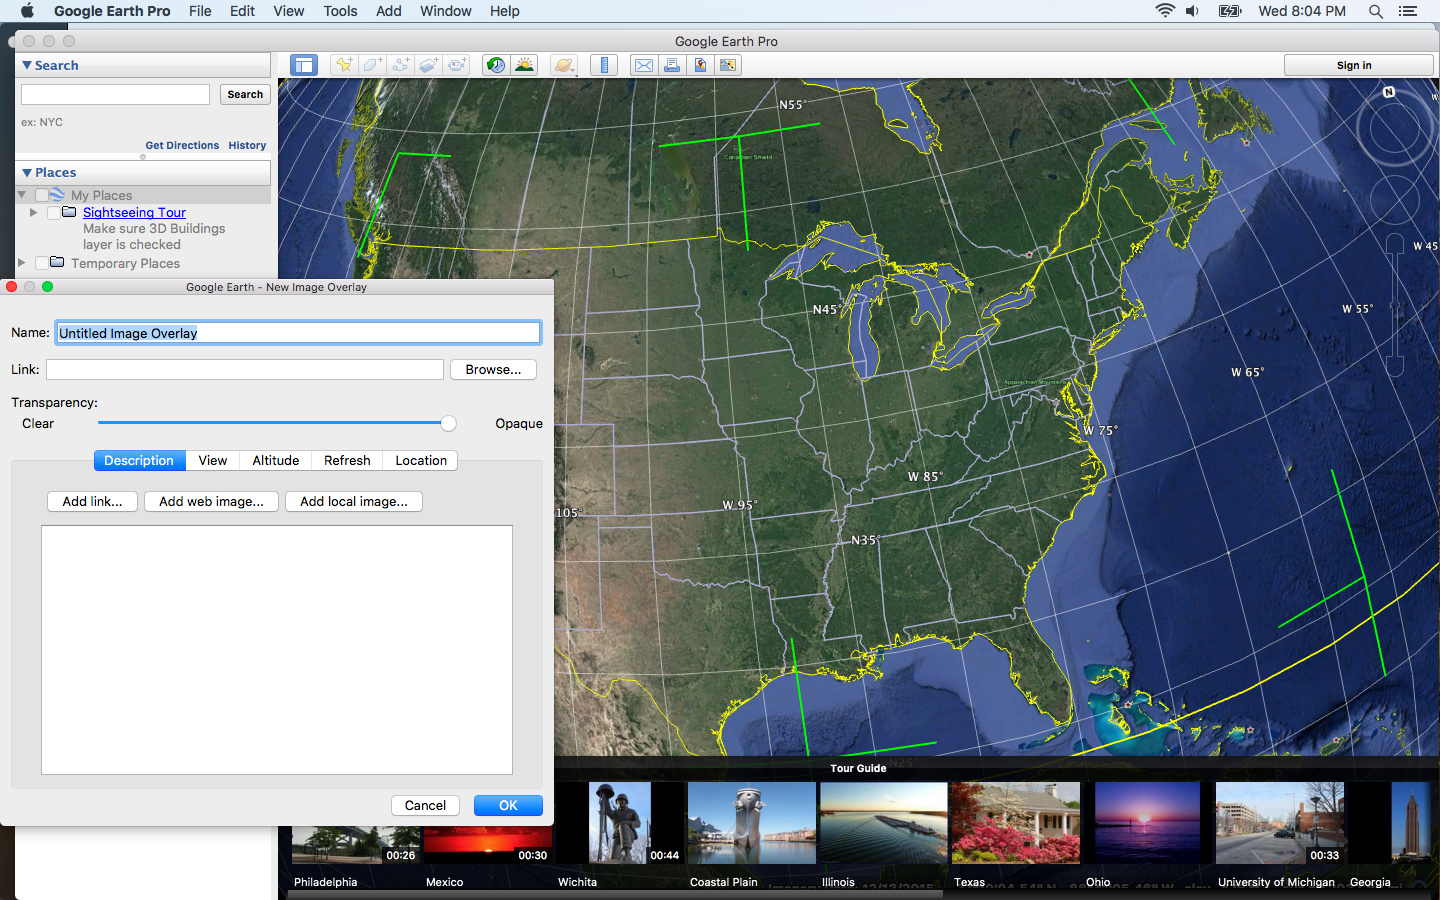Click the Browse... button
The height and width of the screenshot is (900, 1440).
click(x=493, y=370)
